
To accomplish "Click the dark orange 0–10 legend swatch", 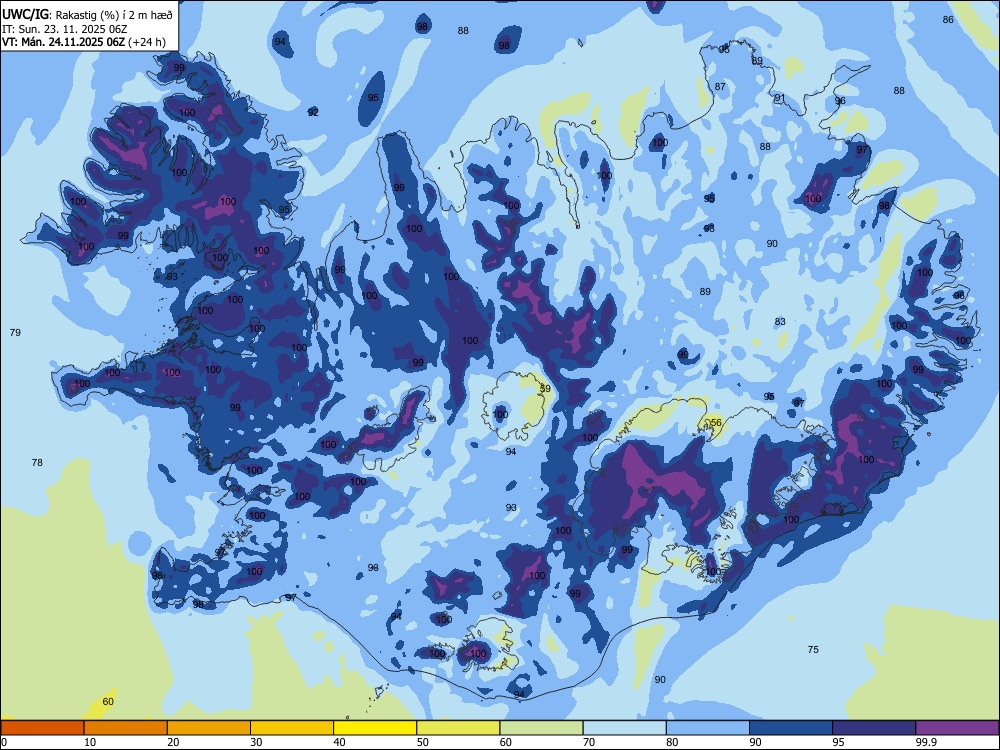I will coord(42,728).
